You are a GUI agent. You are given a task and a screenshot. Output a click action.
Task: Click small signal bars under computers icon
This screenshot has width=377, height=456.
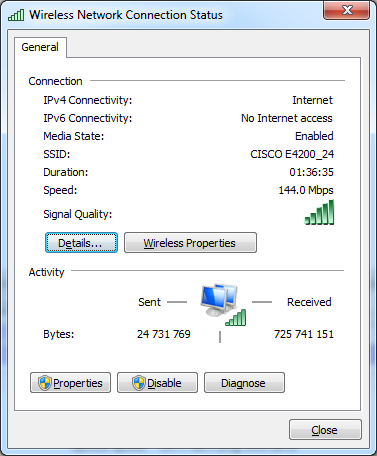(236, 317)
